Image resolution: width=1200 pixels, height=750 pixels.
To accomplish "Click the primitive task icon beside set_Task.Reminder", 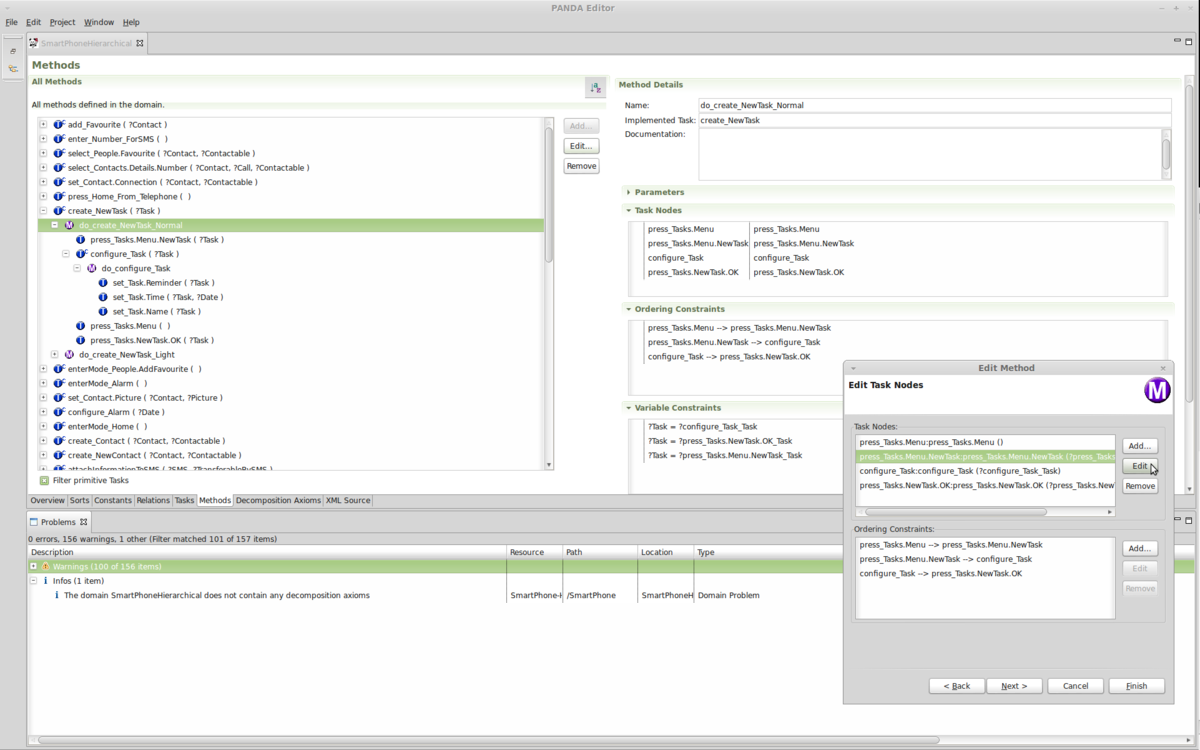I will coord(103,283).
